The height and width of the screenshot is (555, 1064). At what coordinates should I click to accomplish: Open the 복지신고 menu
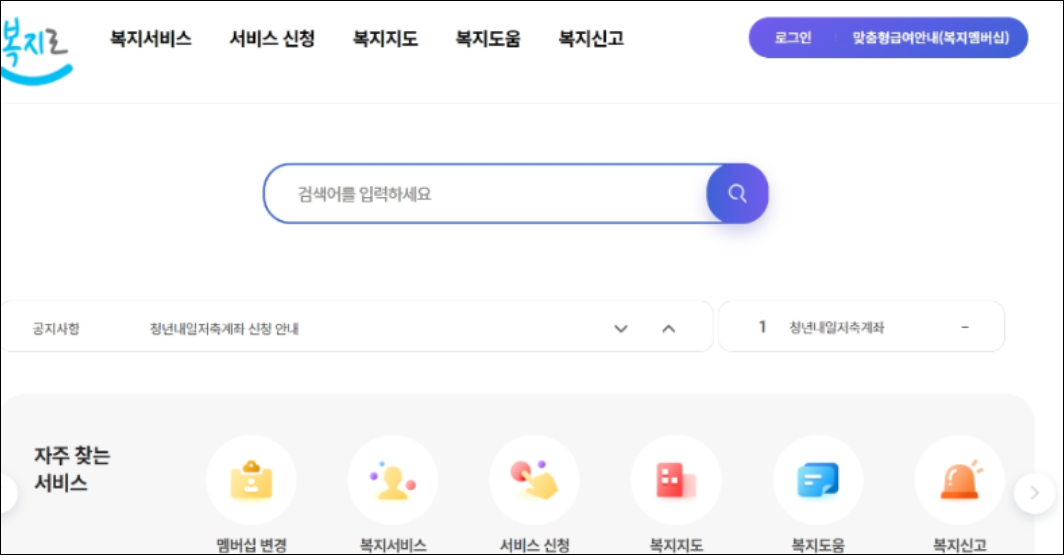point(591,39)
